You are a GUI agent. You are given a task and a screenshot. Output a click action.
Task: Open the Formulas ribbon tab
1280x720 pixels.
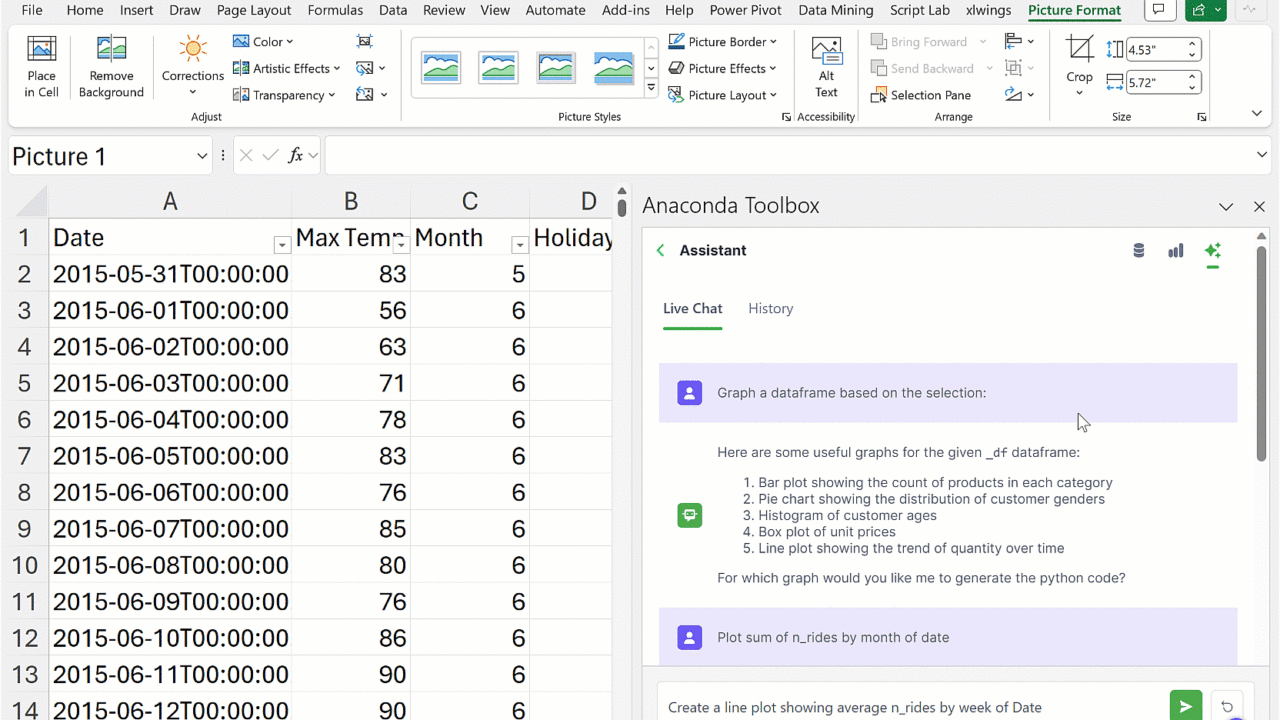(335, 10)
